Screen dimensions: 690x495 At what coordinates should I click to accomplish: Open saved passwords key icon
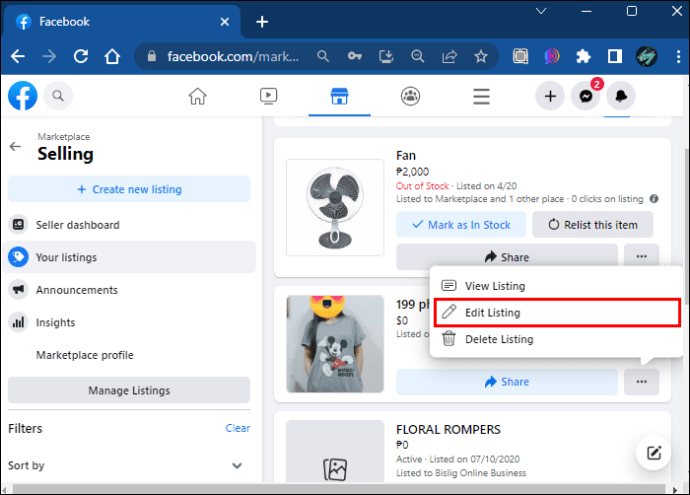(355, 56)
